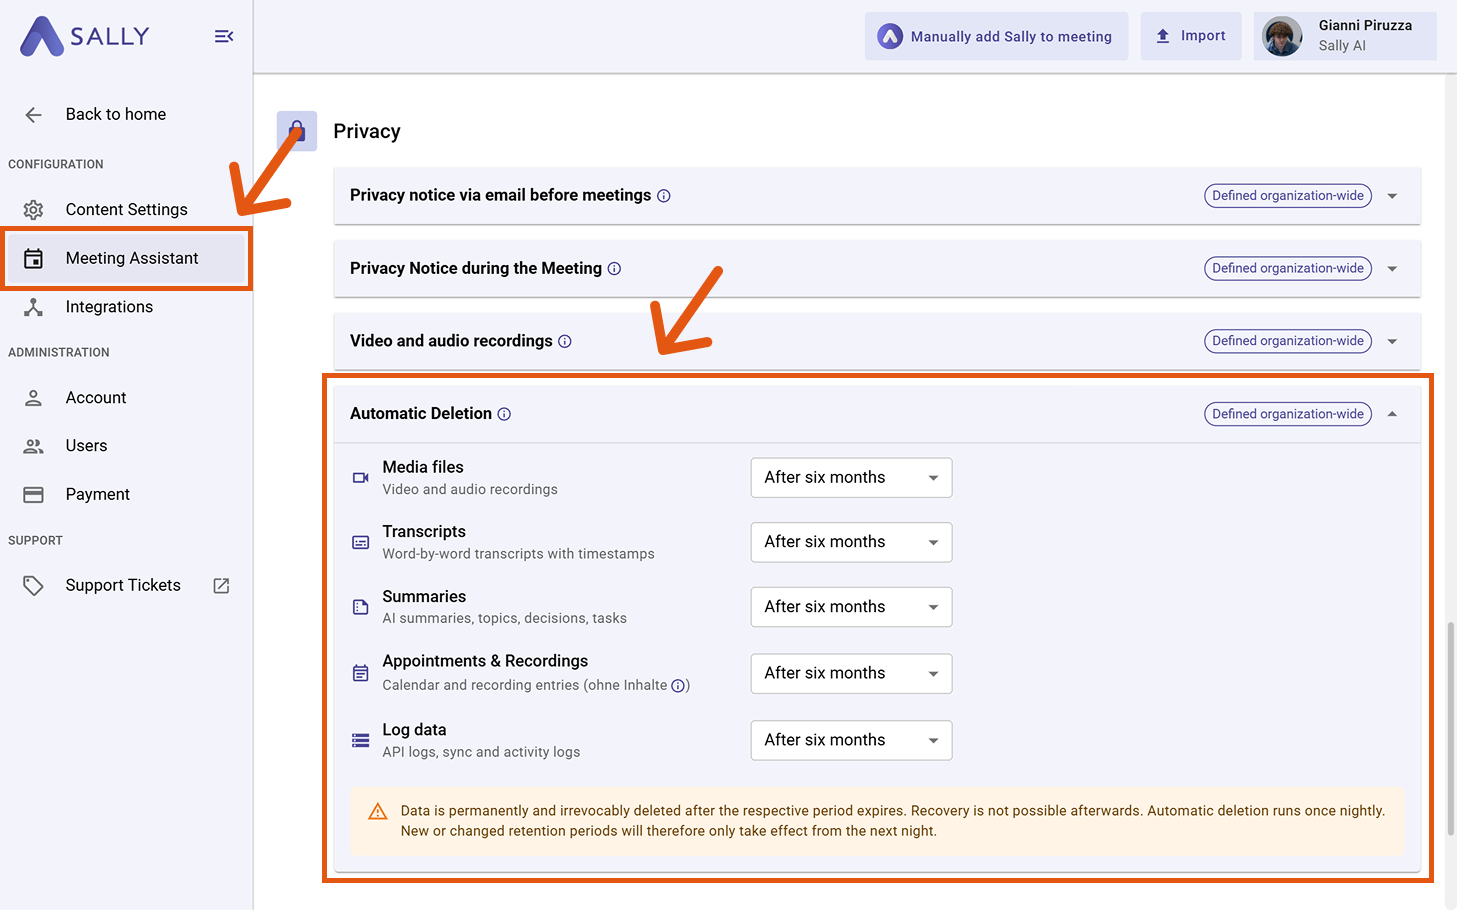Click the lock icon above Privacy heading
The image size is (1457, 910).
[x=296, y=130]
